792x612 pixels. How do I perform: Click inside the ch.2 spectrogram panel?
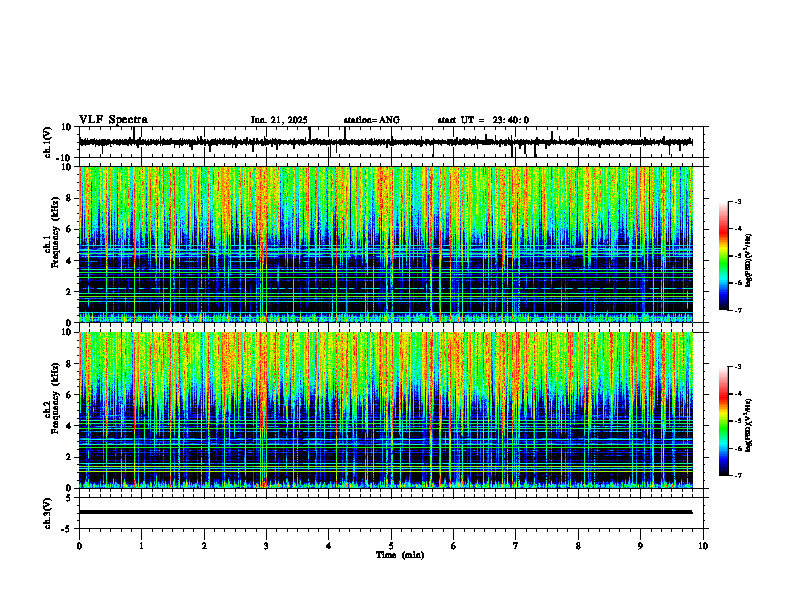click(x=385, y=410)
